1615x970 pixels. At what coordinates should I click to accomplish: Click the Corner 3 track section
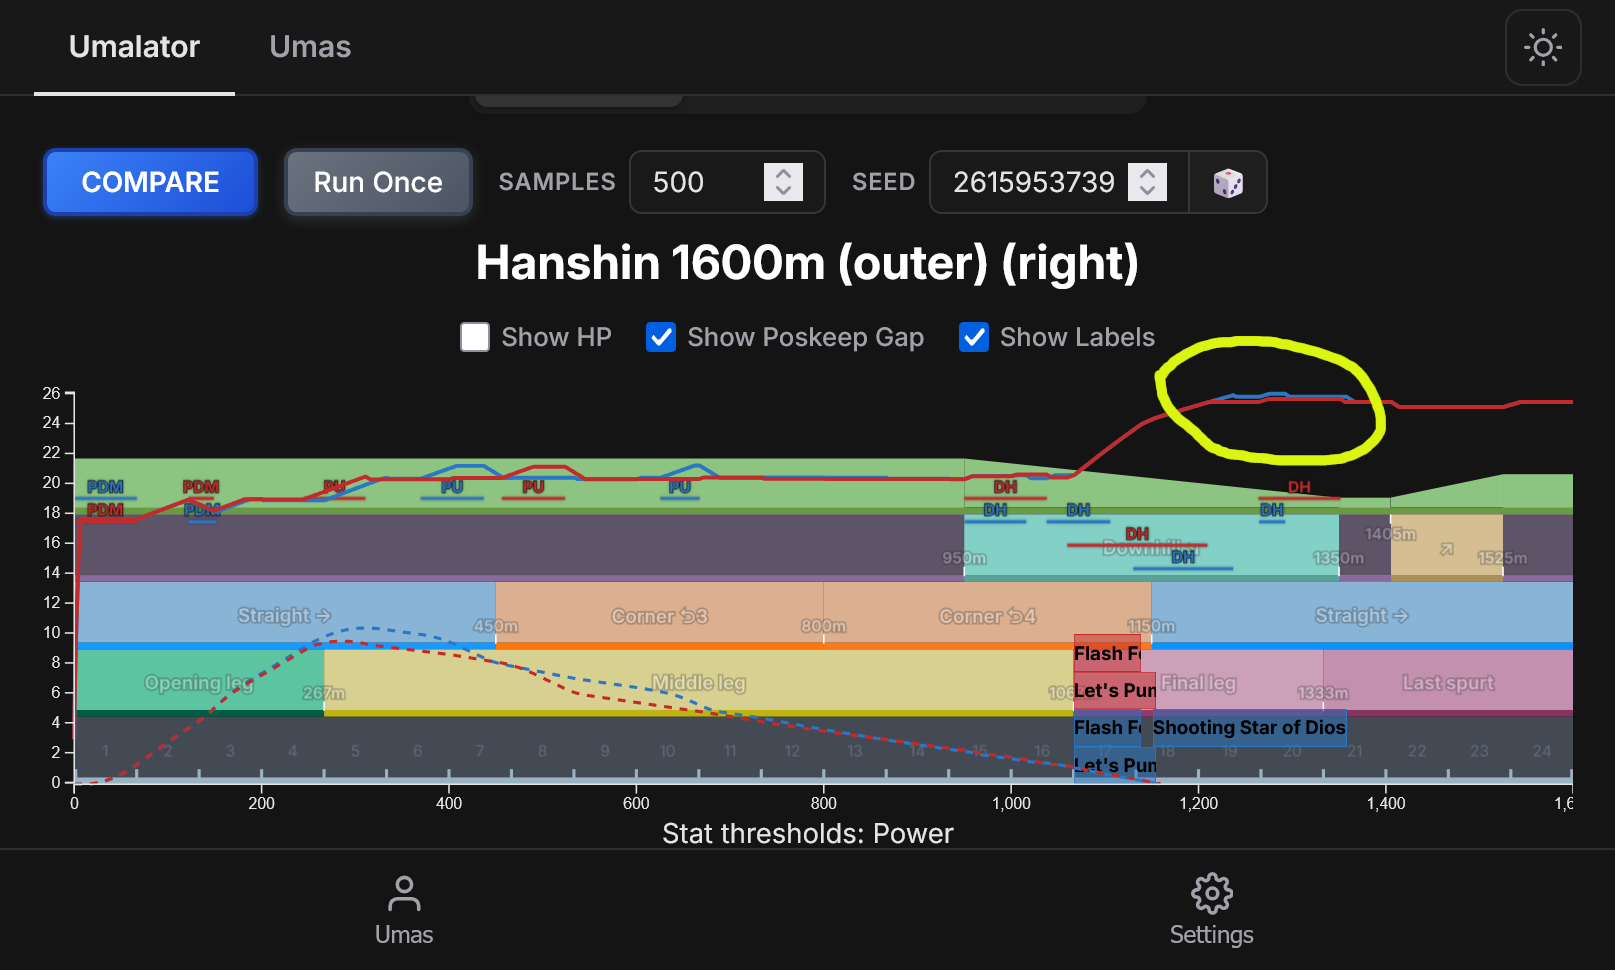click(x=659, y=616)
